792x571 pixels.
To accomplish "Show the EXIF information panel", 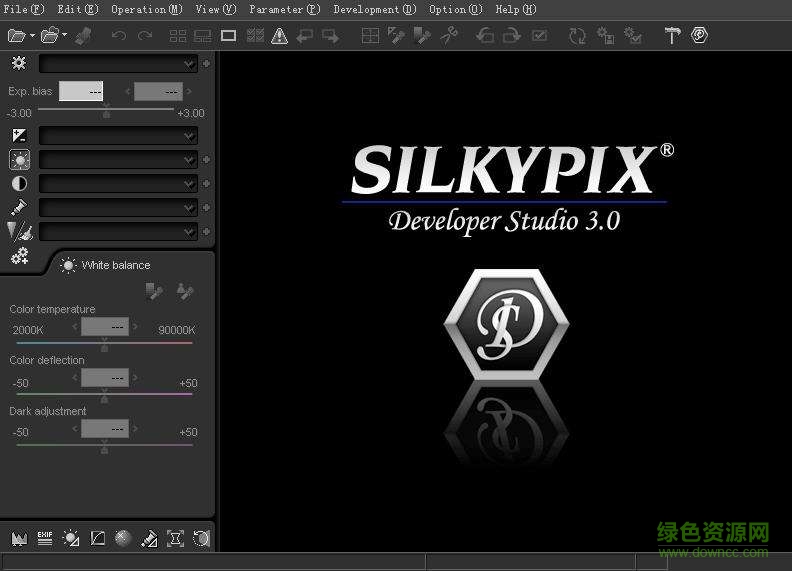I will pos(44,539).
